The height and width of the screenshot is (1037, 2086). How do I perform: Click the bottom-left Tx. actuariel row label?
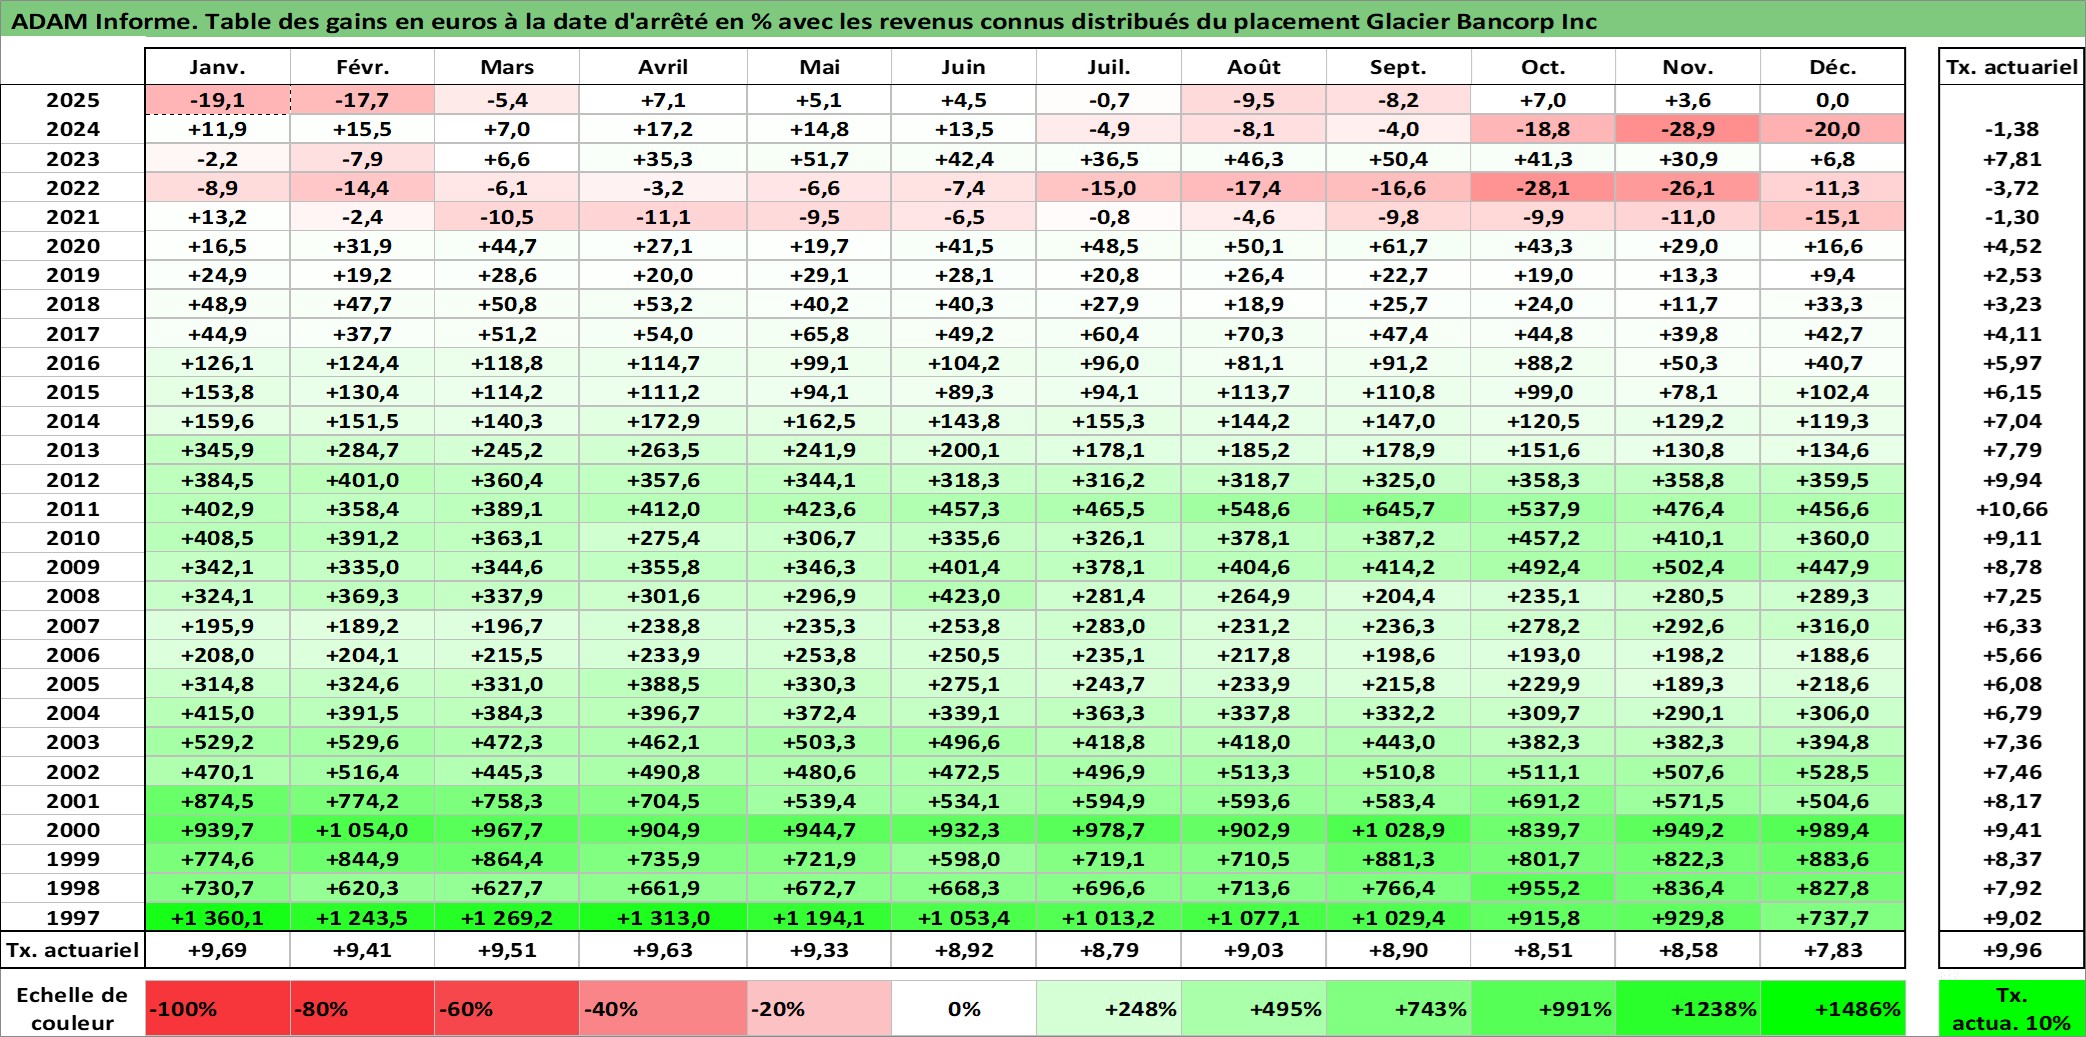[73, 950]
